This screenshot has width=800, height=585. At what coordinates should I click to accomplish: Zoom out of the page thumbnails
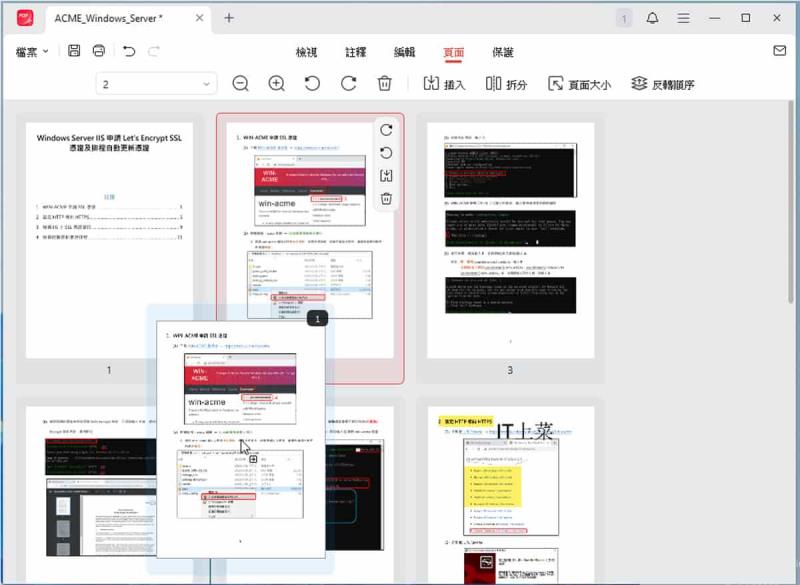(x=240, y=84)
